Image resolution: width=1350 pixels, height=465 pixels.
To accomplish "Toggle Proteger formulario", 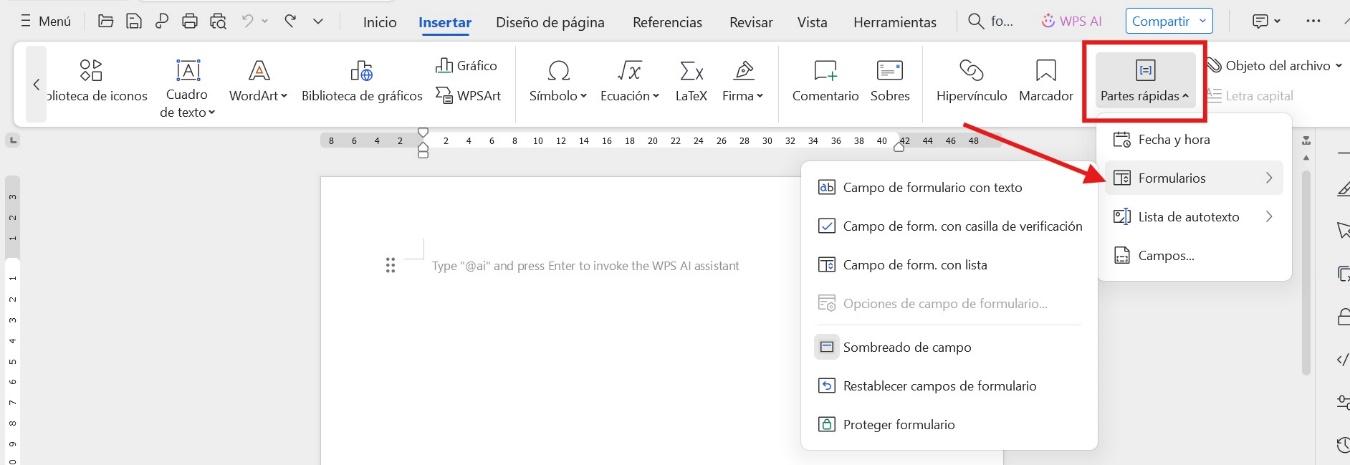I will tap(898, 424).
